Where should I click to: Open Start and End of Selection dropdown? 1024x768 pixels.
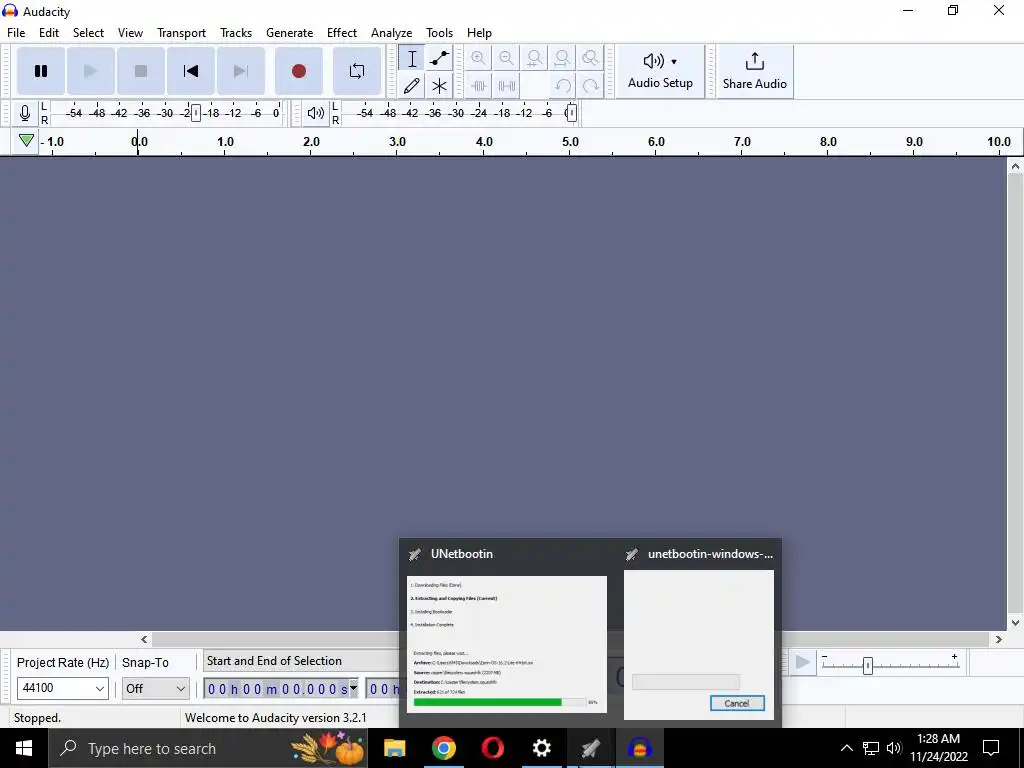coord(301,661)
